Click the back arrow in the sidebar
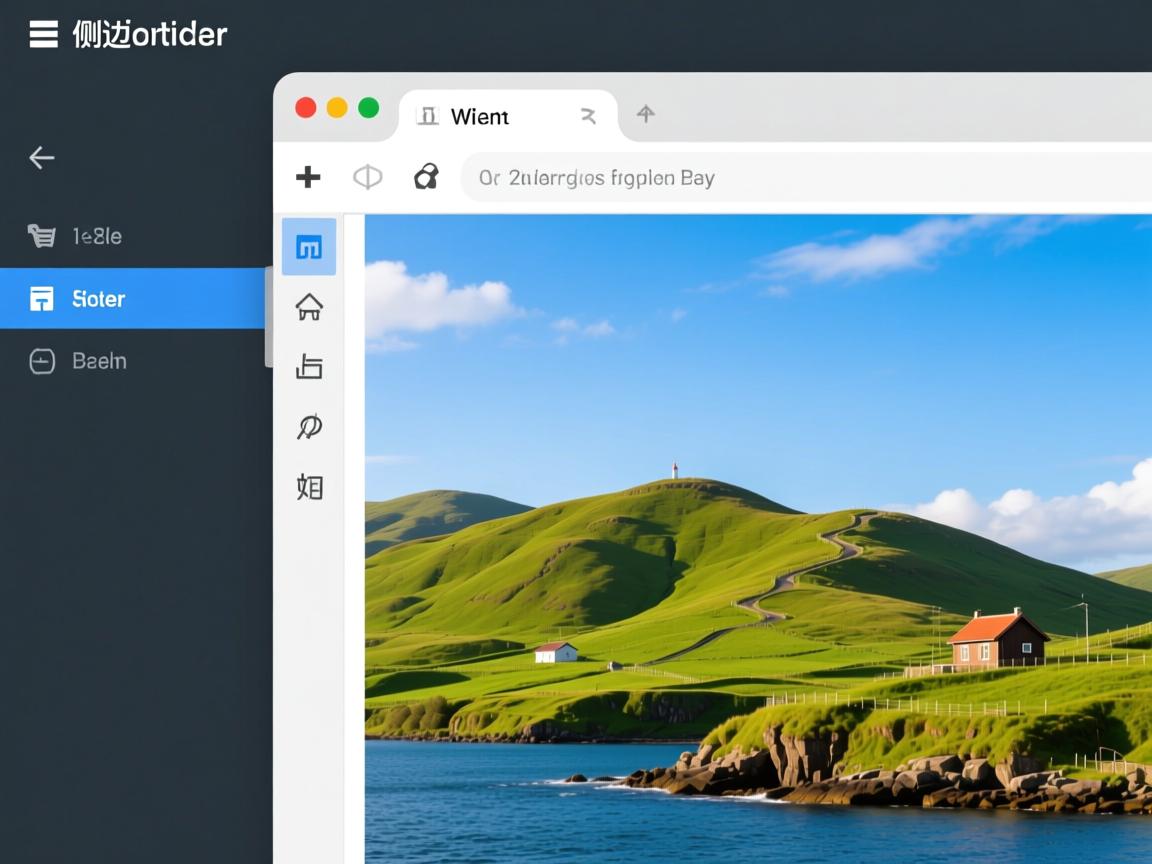The width and height of the screenshot is (1152, 864). [42, 157]
